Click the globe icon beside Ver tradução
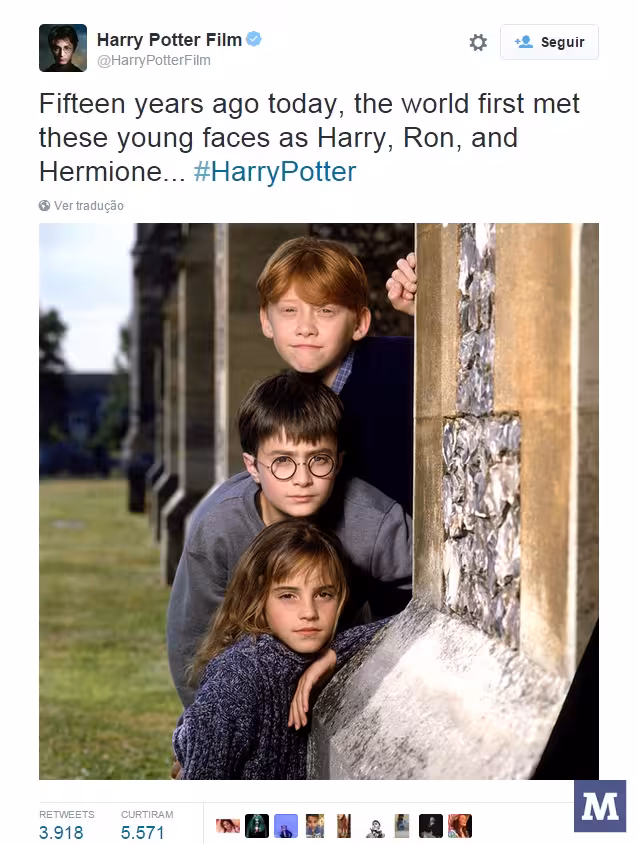Screen dimensions: 638x844 (44, 206)
